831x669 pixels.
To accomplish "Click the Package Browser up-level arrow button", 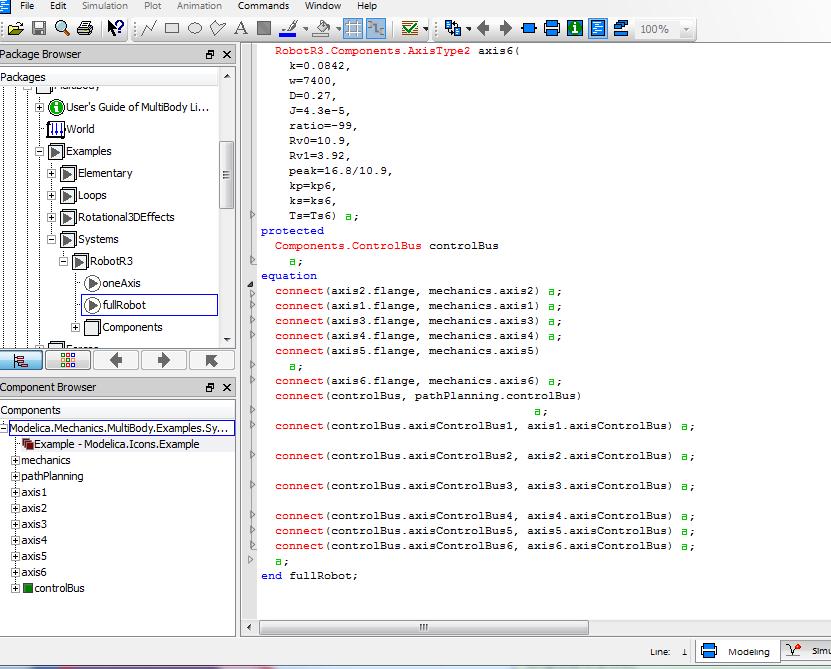I will point(211,361).
